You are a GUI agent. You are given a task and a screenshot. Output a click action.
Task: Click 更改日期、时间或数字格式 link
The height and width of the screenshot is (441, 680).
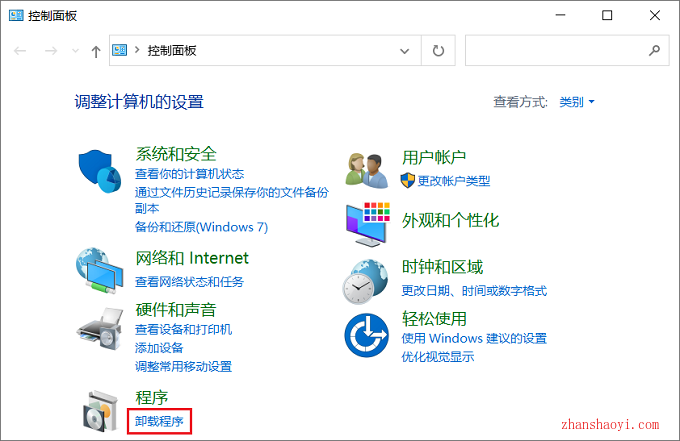(474, 291)
